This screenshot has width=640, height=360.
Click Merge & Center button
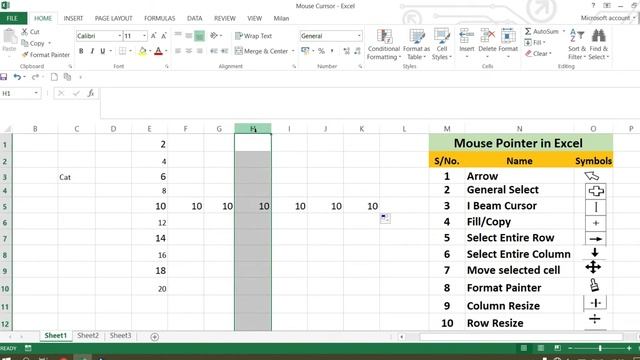(261, 51)
